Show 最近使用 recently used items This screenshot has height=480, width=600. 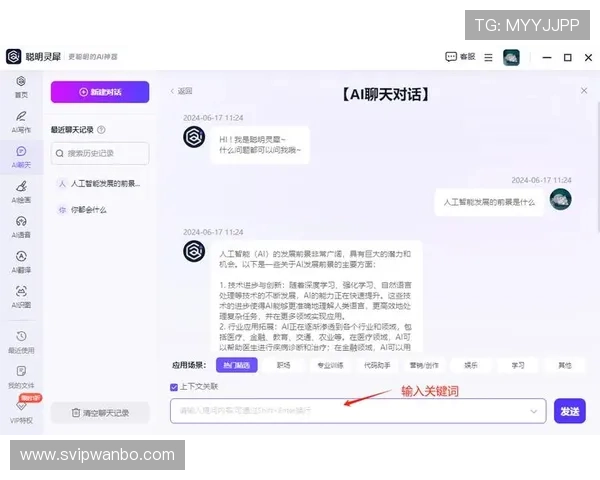(21, 343)
